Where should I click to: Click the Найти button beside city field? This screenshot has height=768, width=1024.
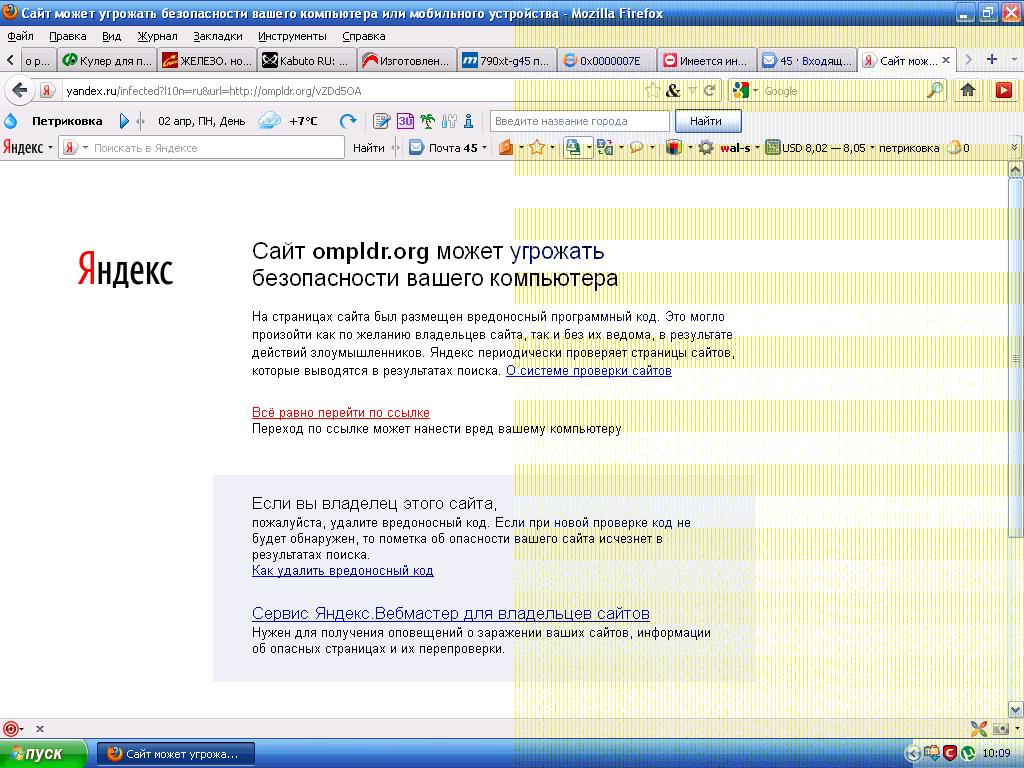click(707, 121)
